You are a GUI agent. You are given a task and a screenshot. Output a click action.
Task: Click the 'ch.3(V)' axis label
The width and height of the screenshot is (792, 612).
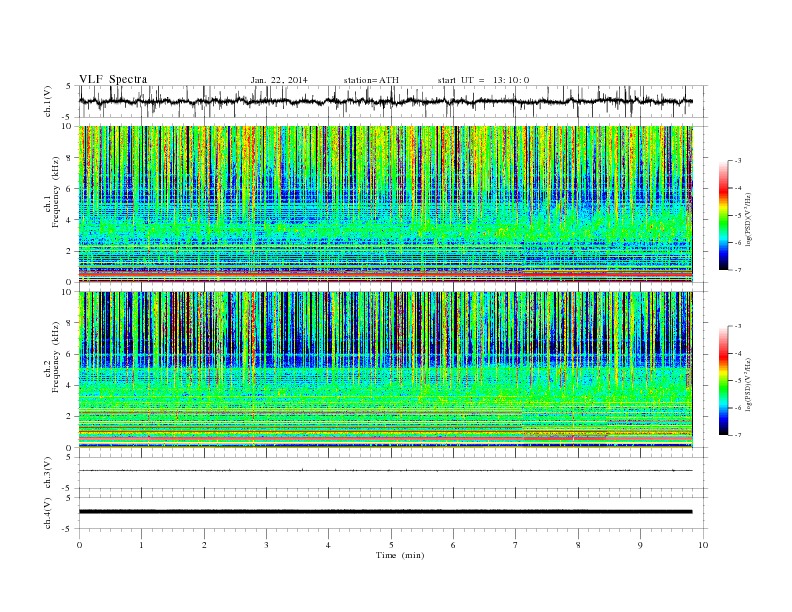coord(48,472)
